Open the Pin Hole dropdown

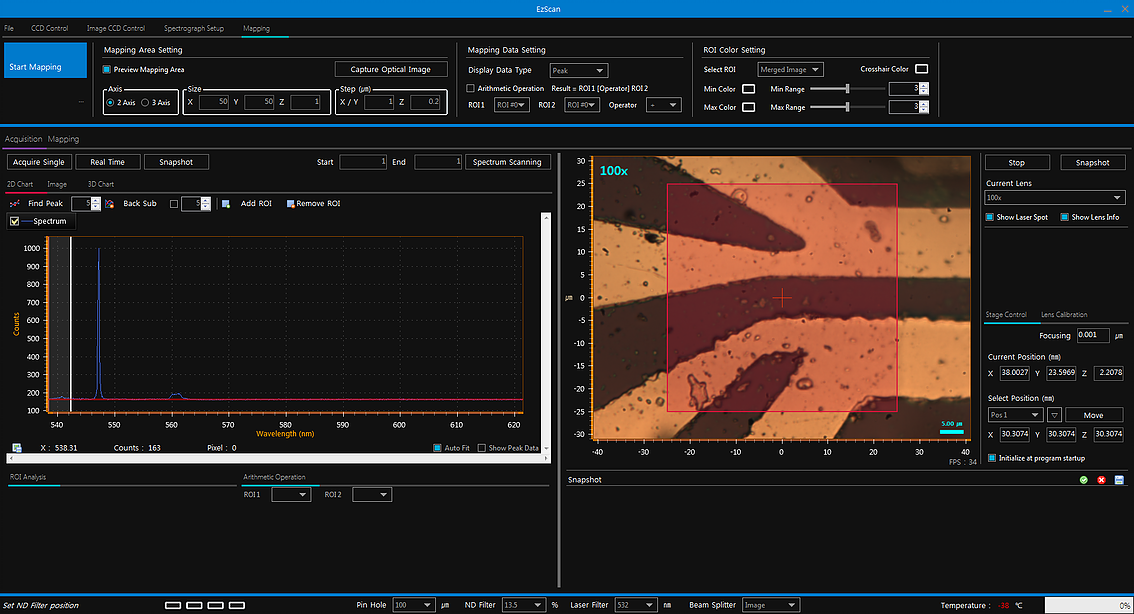pos(414,605)
